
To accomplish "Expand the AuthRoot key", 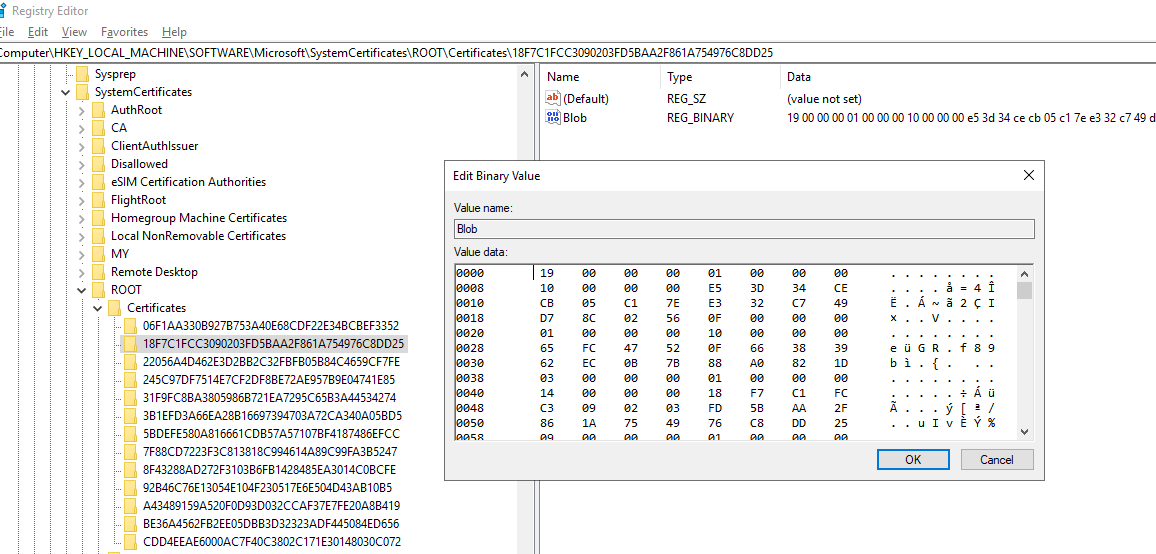I will pos(82,110).
